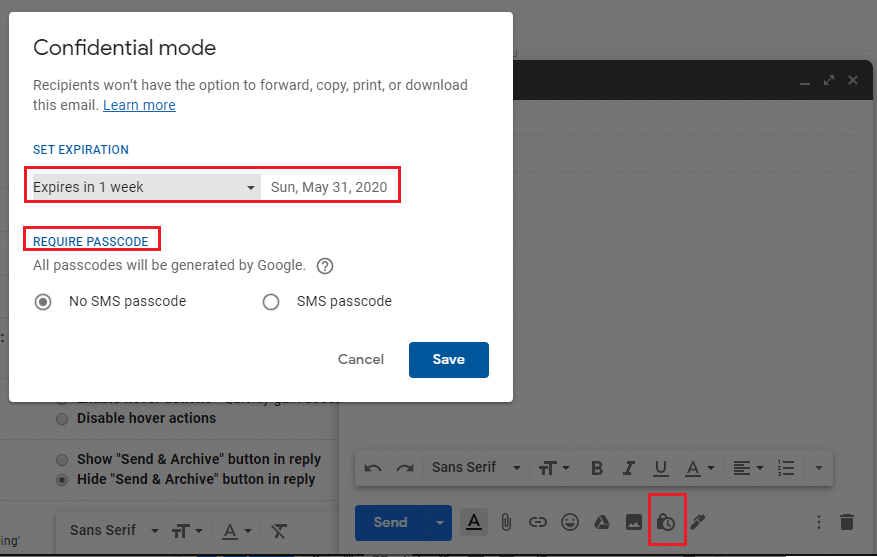The height and width of the screenshot is (557, 877).
Task: Open the Learn more link
Action: coord(139,105)
